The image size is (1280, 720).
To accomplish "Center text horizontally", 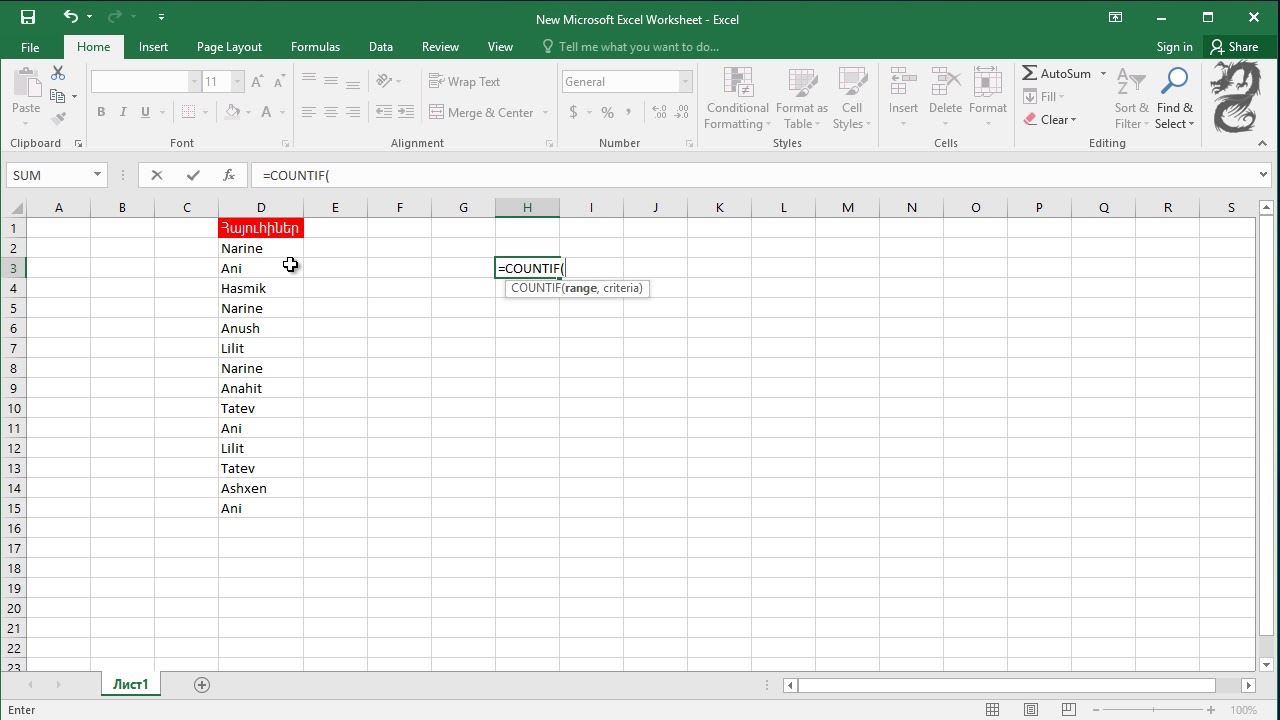I will coord(331,113).
